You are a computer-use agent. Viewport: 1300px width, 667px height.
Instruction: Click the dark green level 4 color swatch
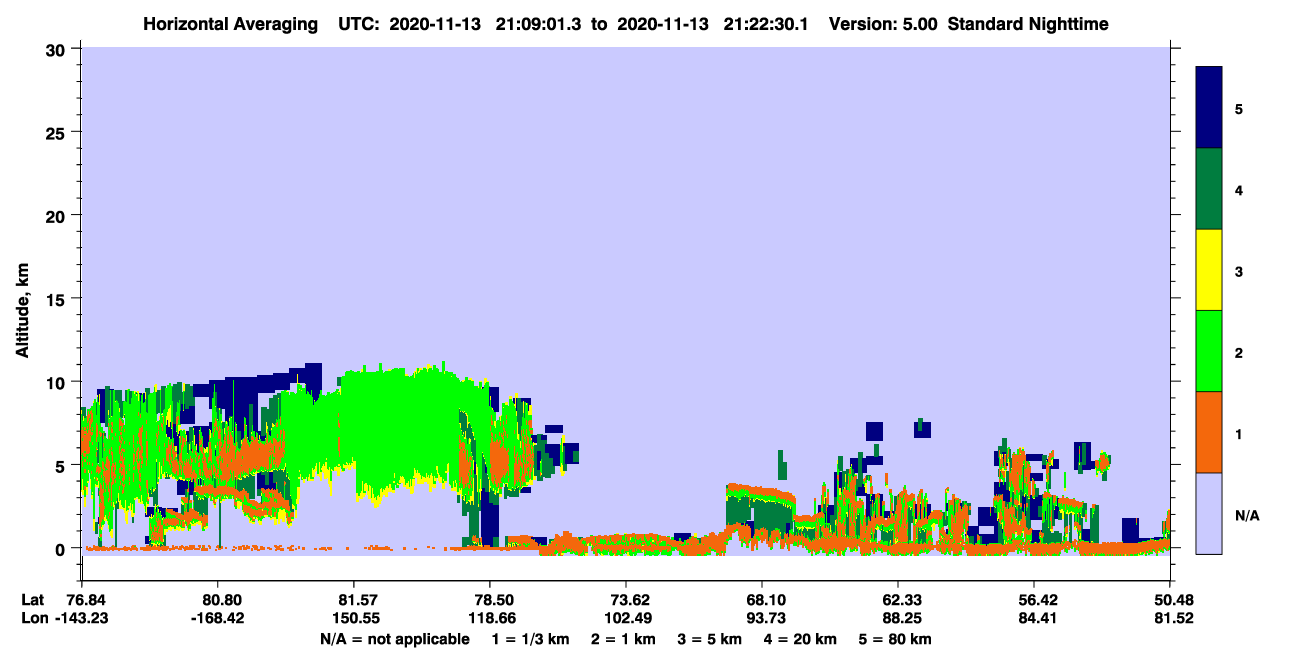[1209, 189]
